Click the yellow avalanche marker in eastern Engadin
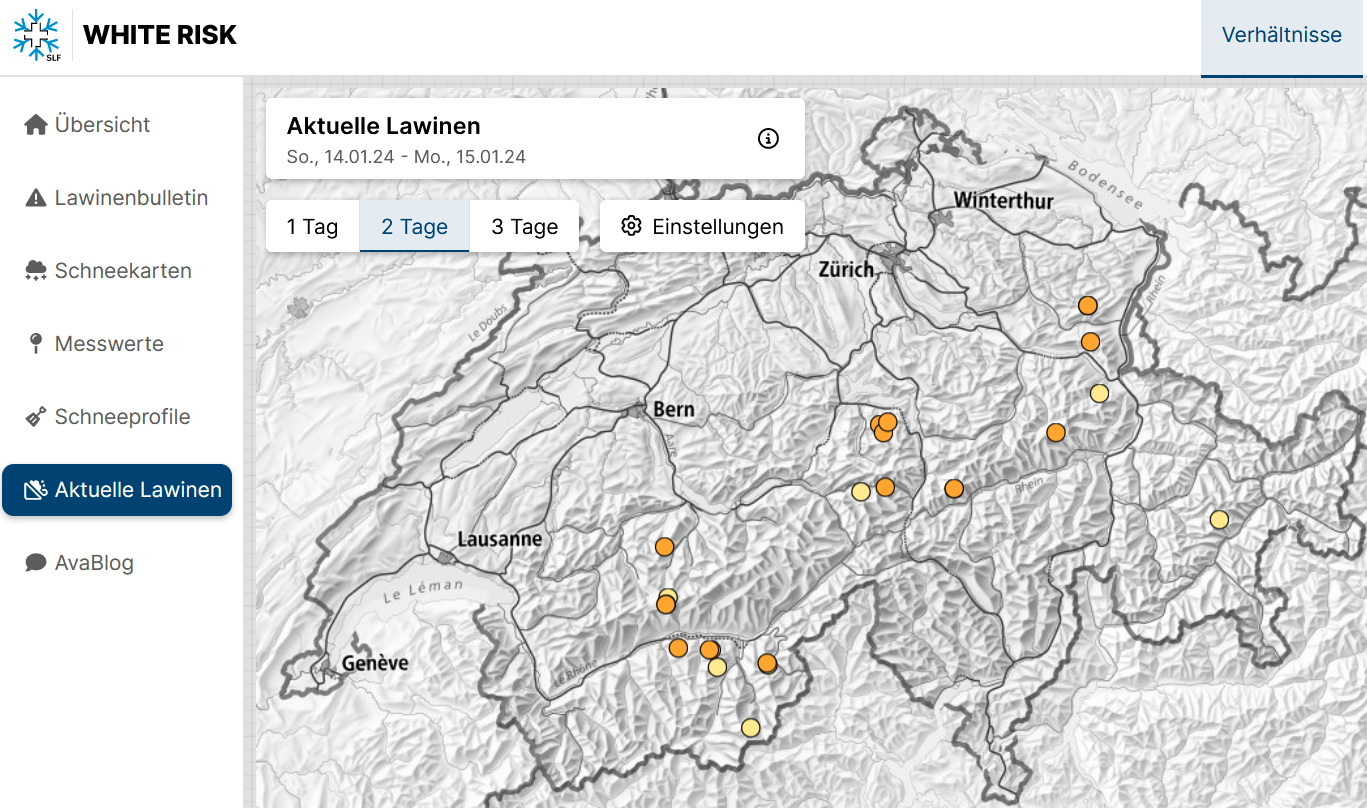 coord(1219,519)
